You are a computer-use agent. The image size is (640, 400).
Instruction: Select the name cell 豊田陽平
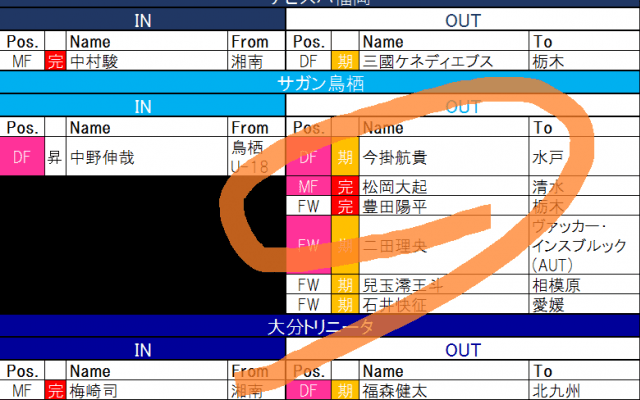tap(444, 206)
